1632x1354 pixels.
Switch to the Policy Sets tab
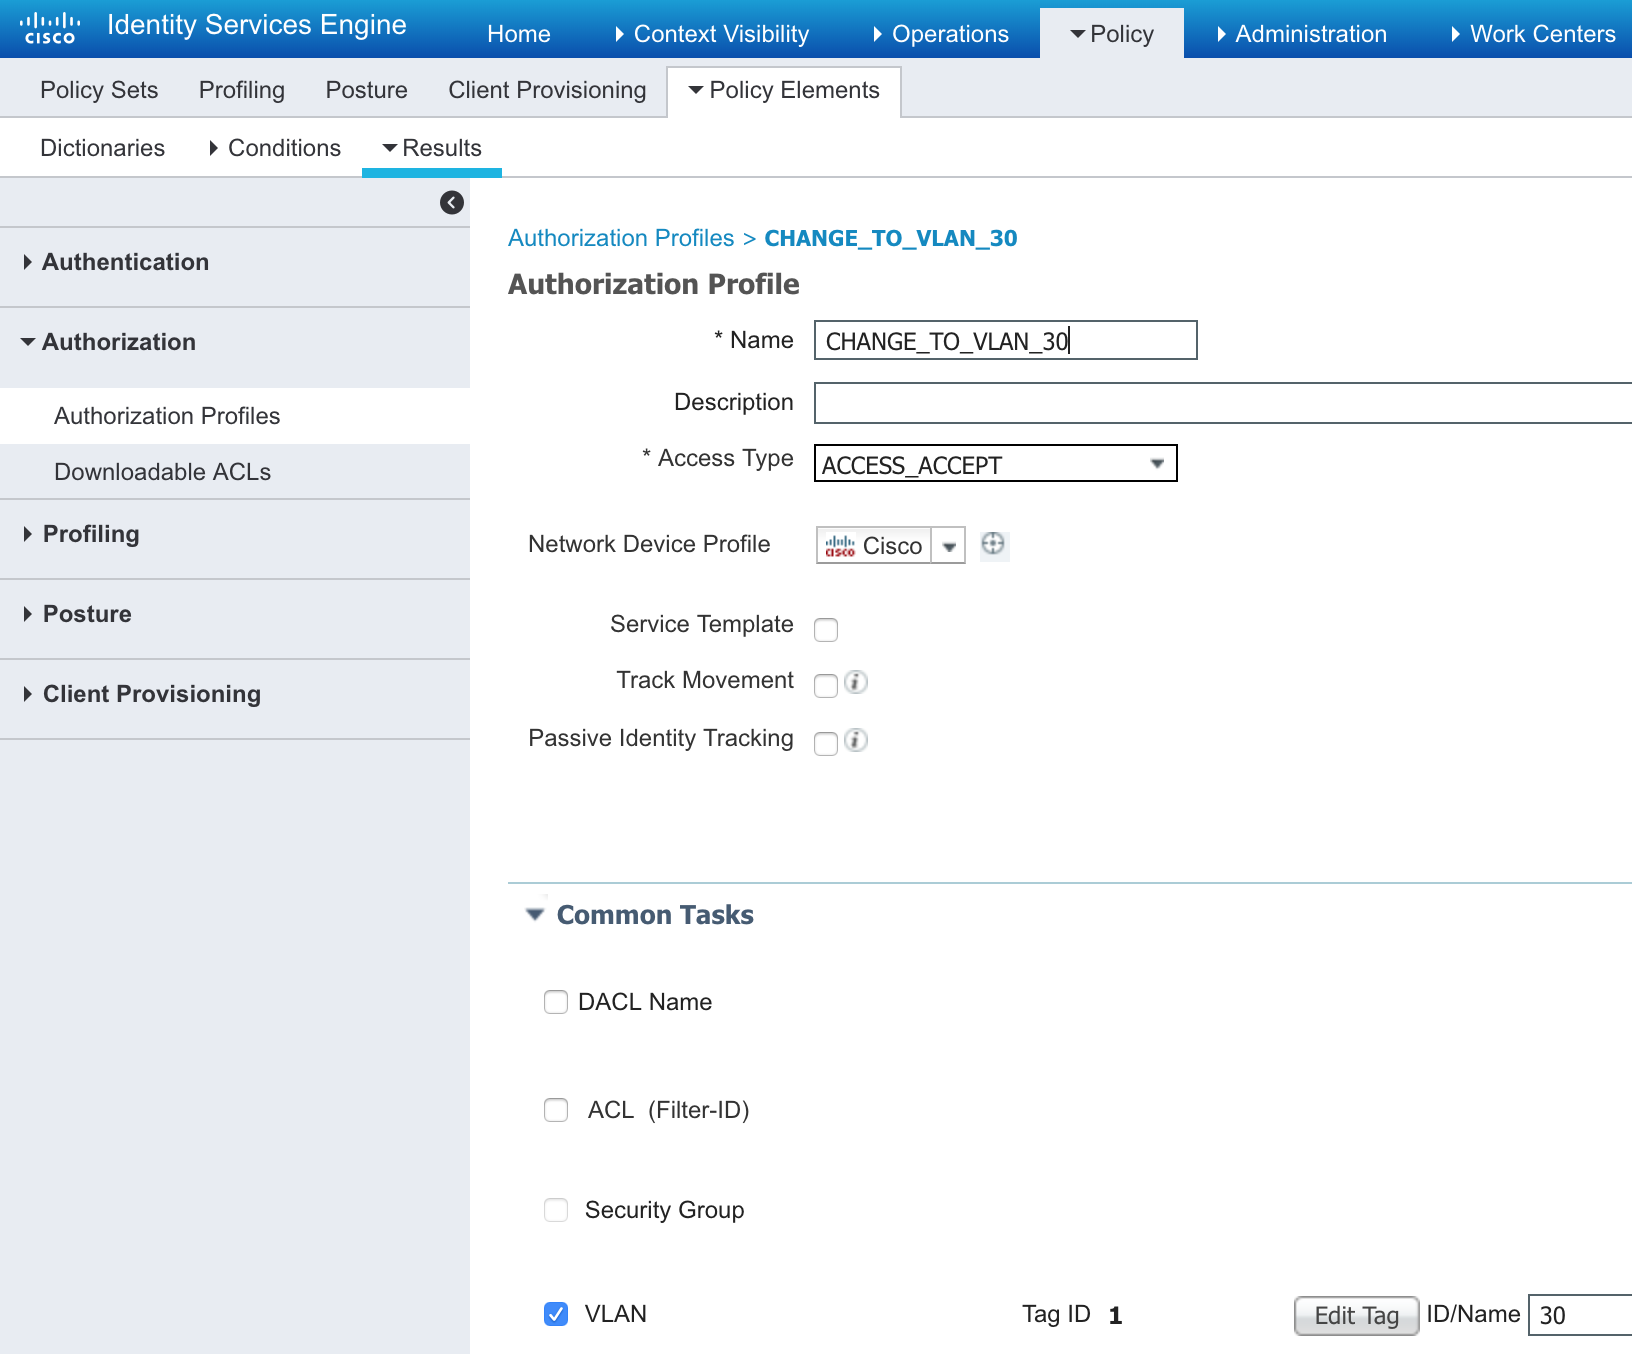click(99, 90)
